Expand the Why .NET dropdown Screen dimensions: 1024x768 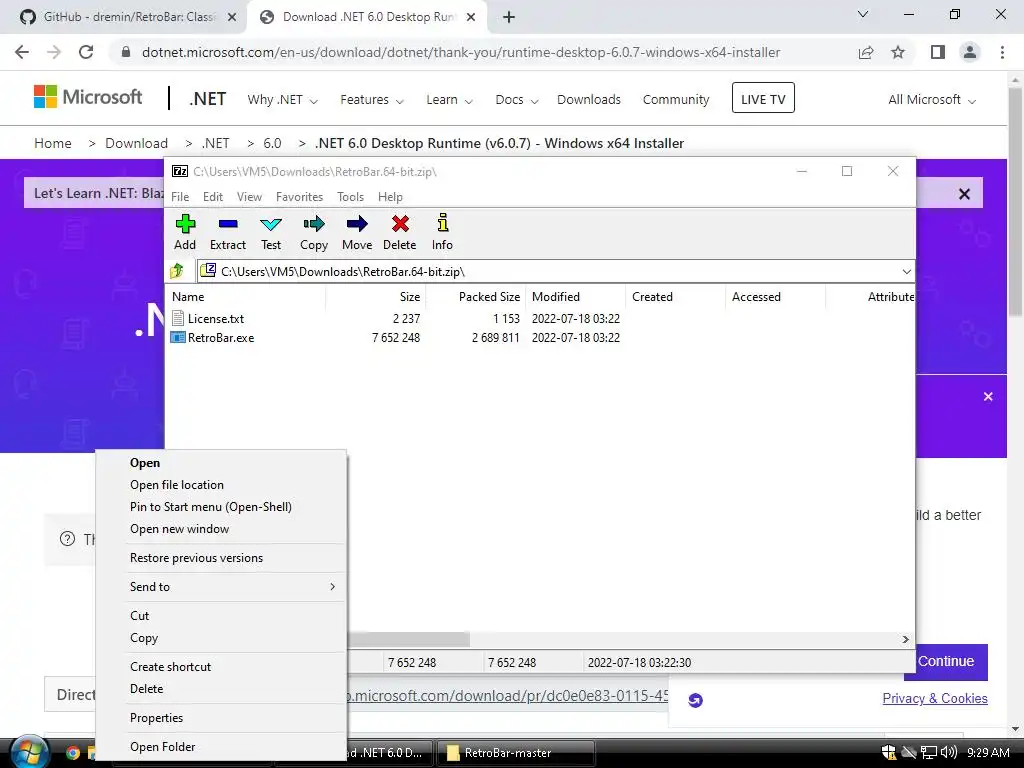[x=282, y=100]
